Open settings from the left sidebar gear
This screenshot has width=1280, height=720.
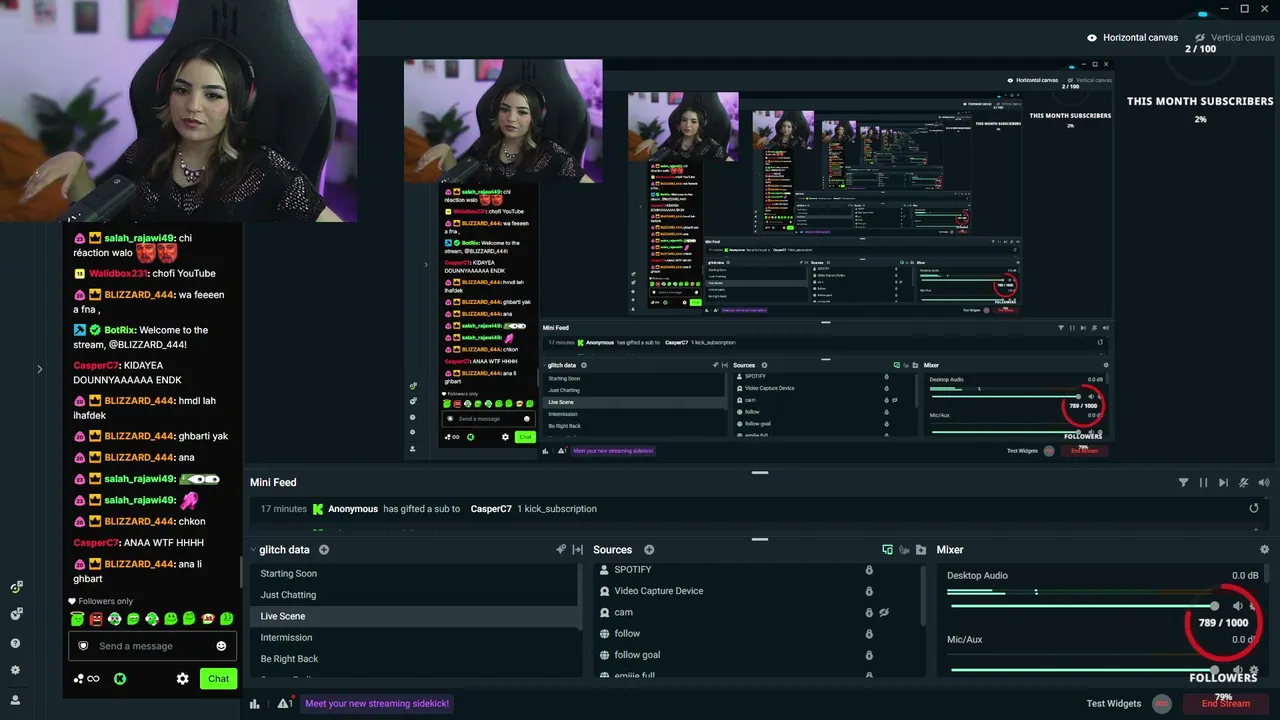15,671
